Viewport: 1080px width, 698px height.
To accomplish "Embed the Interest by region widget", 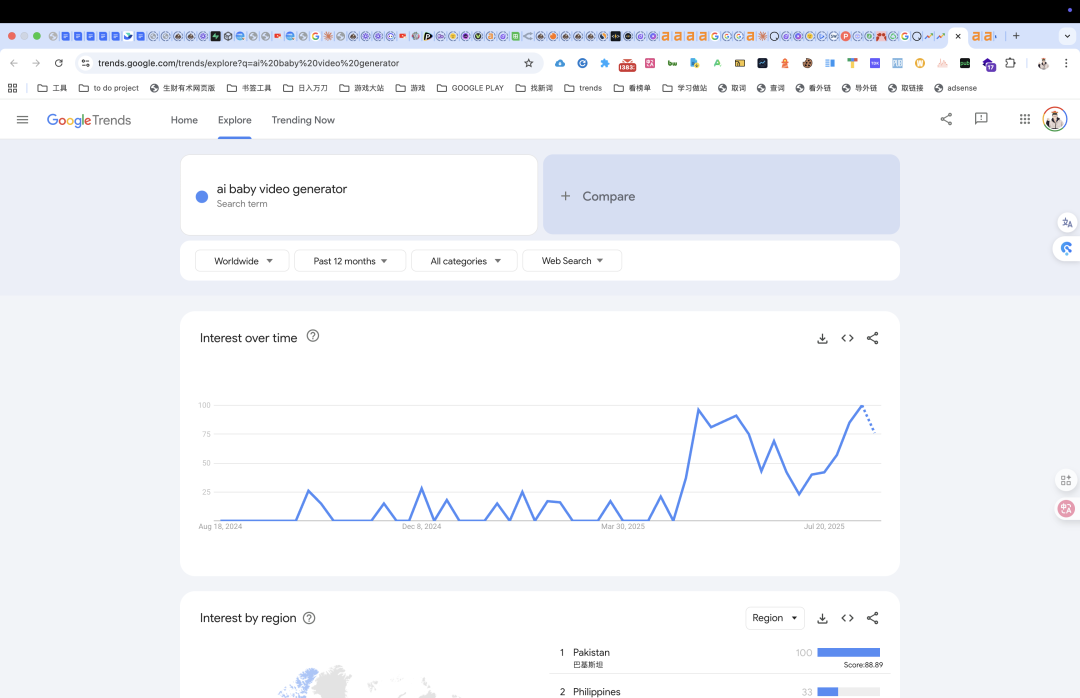I will (x=847, y=618).
